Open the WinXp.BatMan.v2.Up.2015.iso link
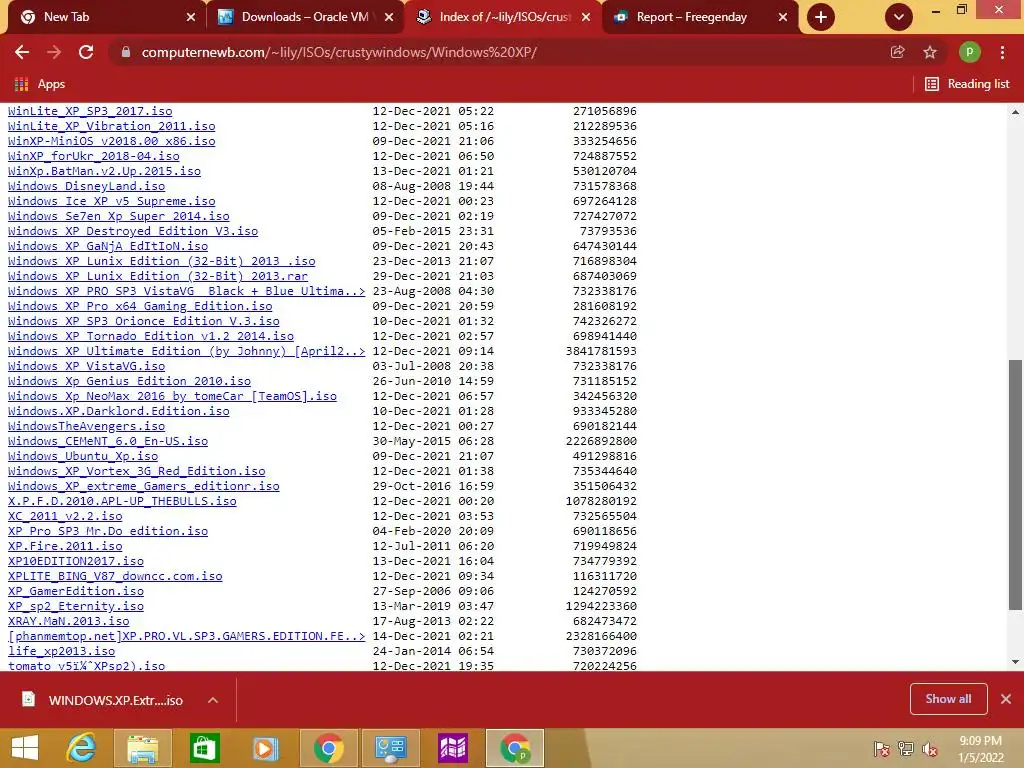Viewport: 1024px width, 768px height. (x=104, y=171)
